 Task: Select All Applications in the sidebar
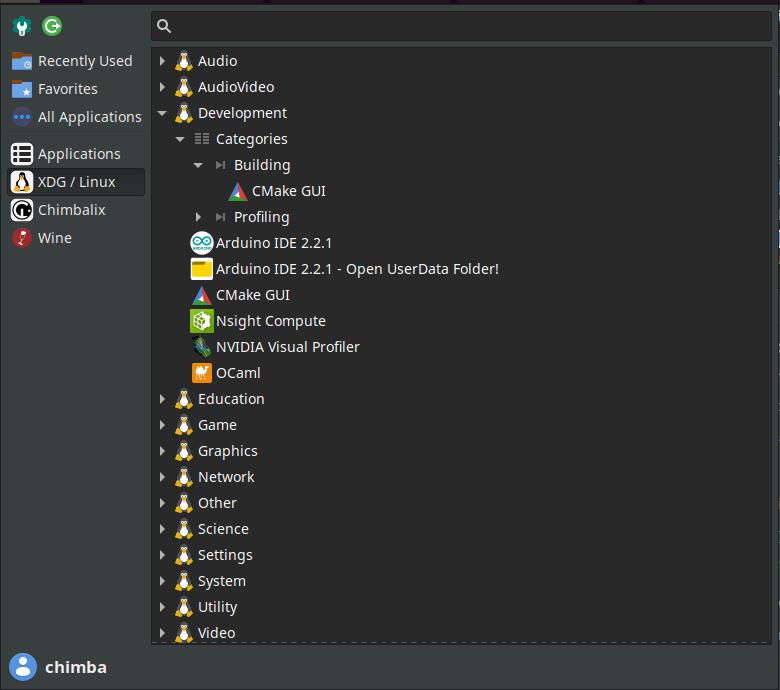89,117
